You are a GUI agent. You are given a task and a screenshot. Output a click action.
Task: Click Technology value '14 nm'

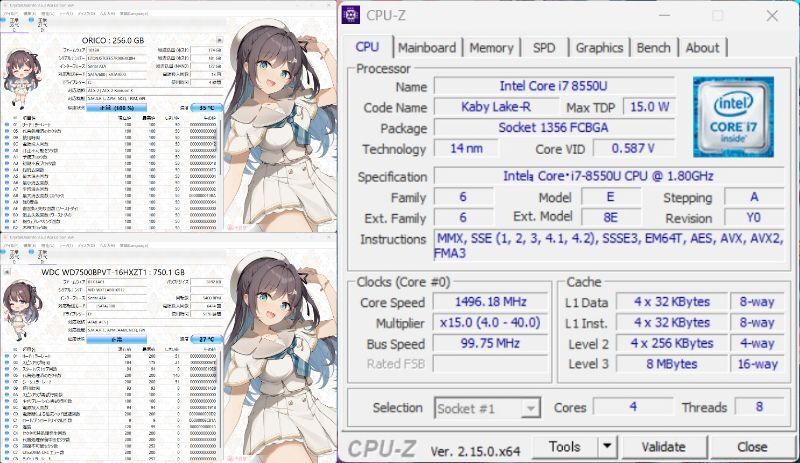pyautogui.click(x=466, y=149)
